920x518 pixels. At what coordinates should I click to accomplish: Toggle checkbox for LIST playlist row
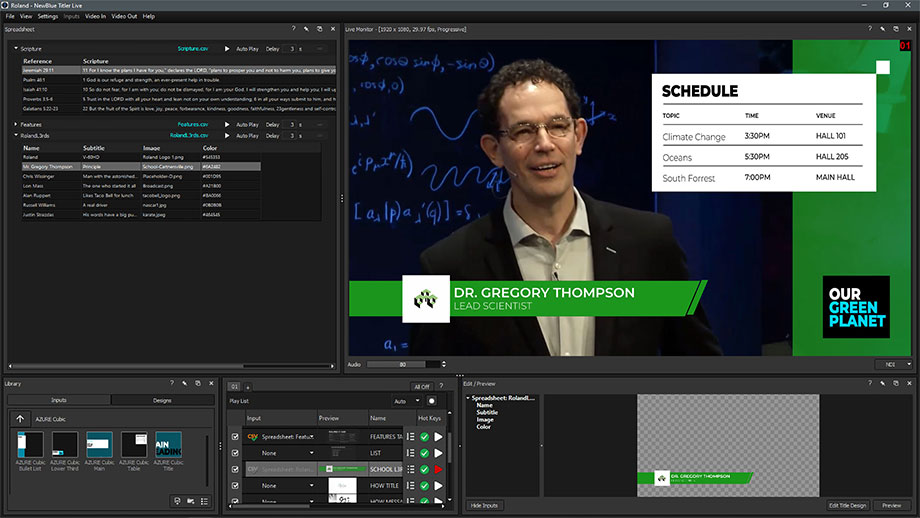coord(235,453)
